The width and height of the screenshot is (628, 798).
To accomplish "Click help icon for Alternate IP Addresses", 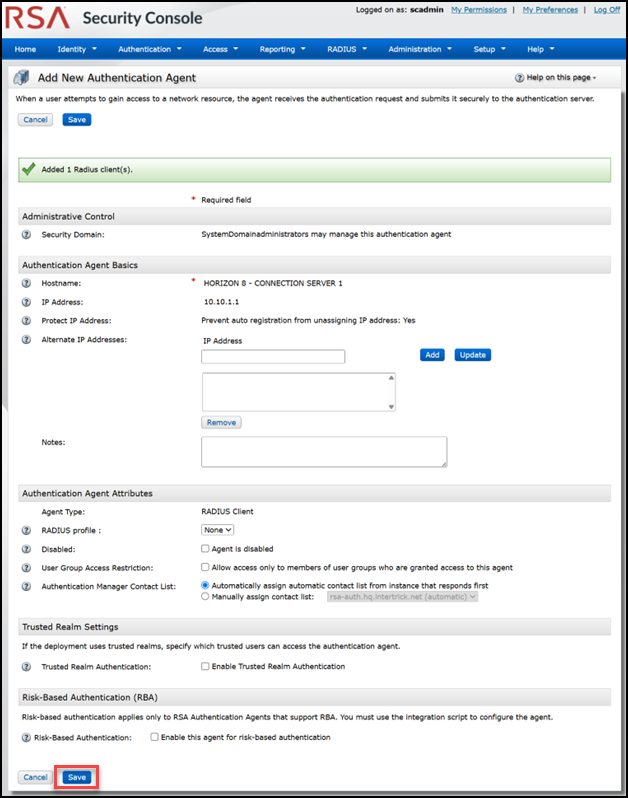I will (x=26, y=339).
